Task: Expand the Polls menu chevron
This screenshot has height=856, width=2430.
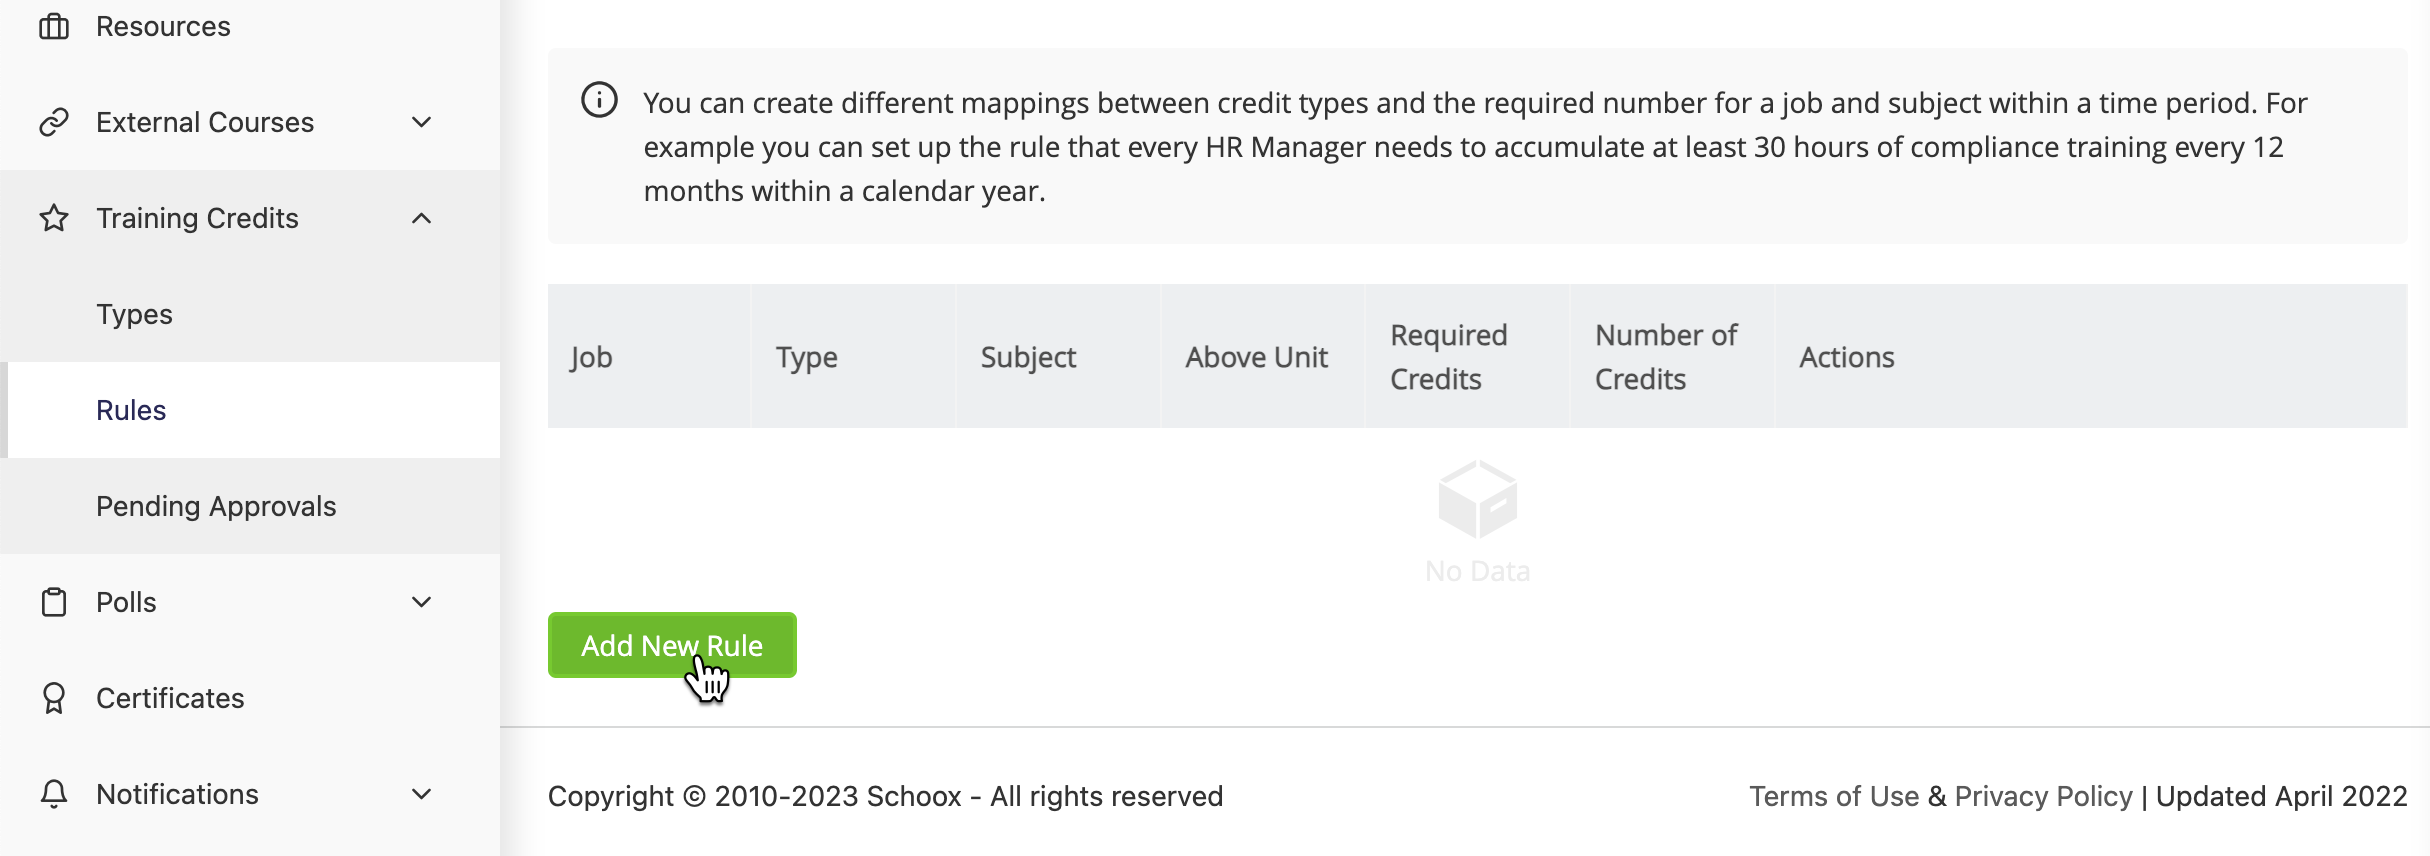Action: [x=422, y=602]
